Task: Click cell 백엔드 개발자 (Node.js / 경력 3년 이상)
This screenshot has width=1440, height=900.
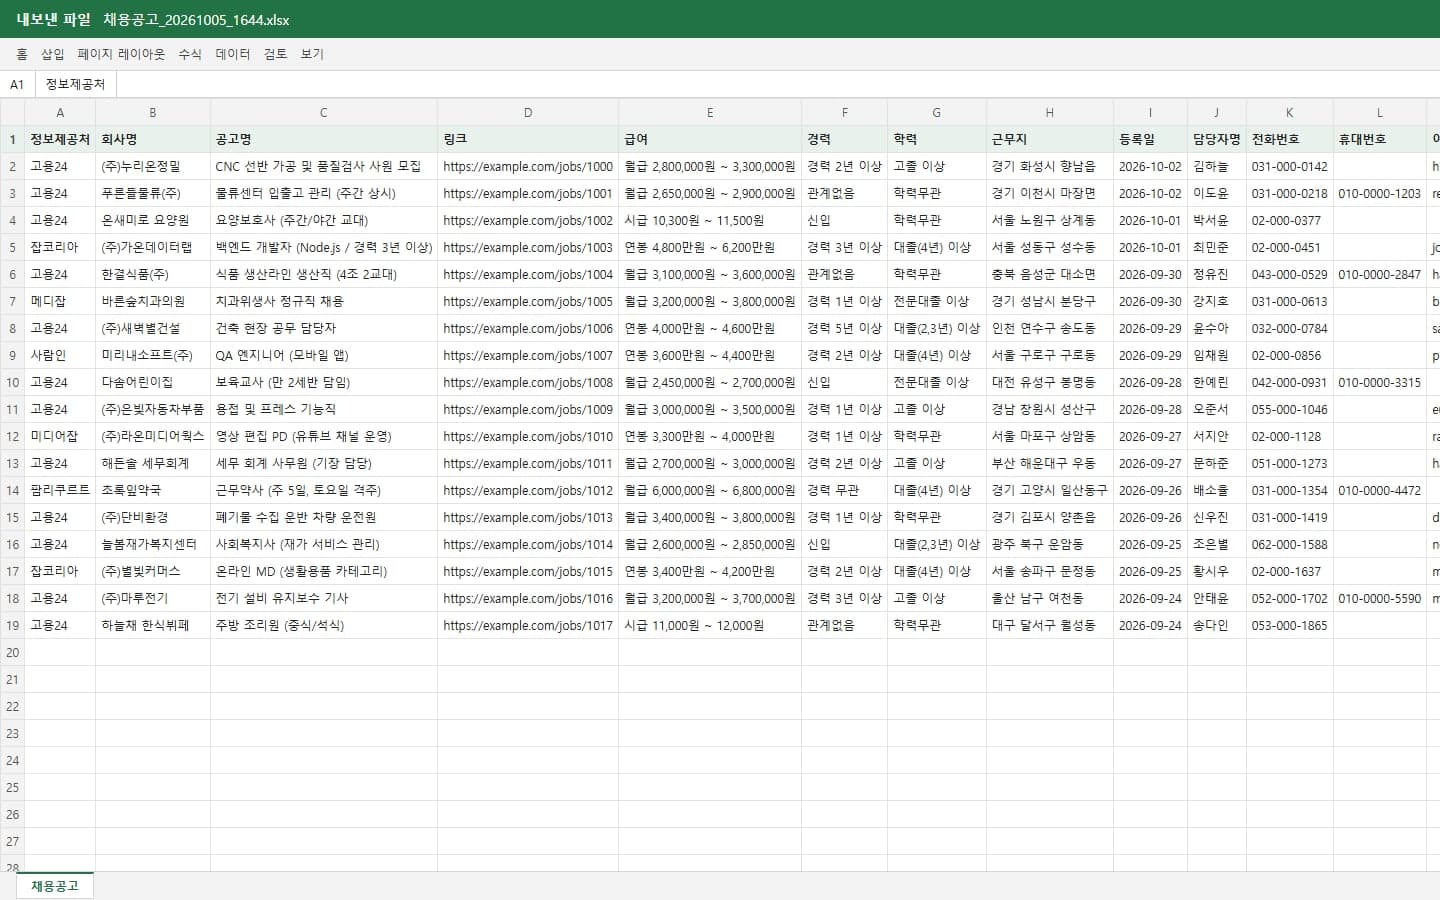Action: (x=324, y=248)
